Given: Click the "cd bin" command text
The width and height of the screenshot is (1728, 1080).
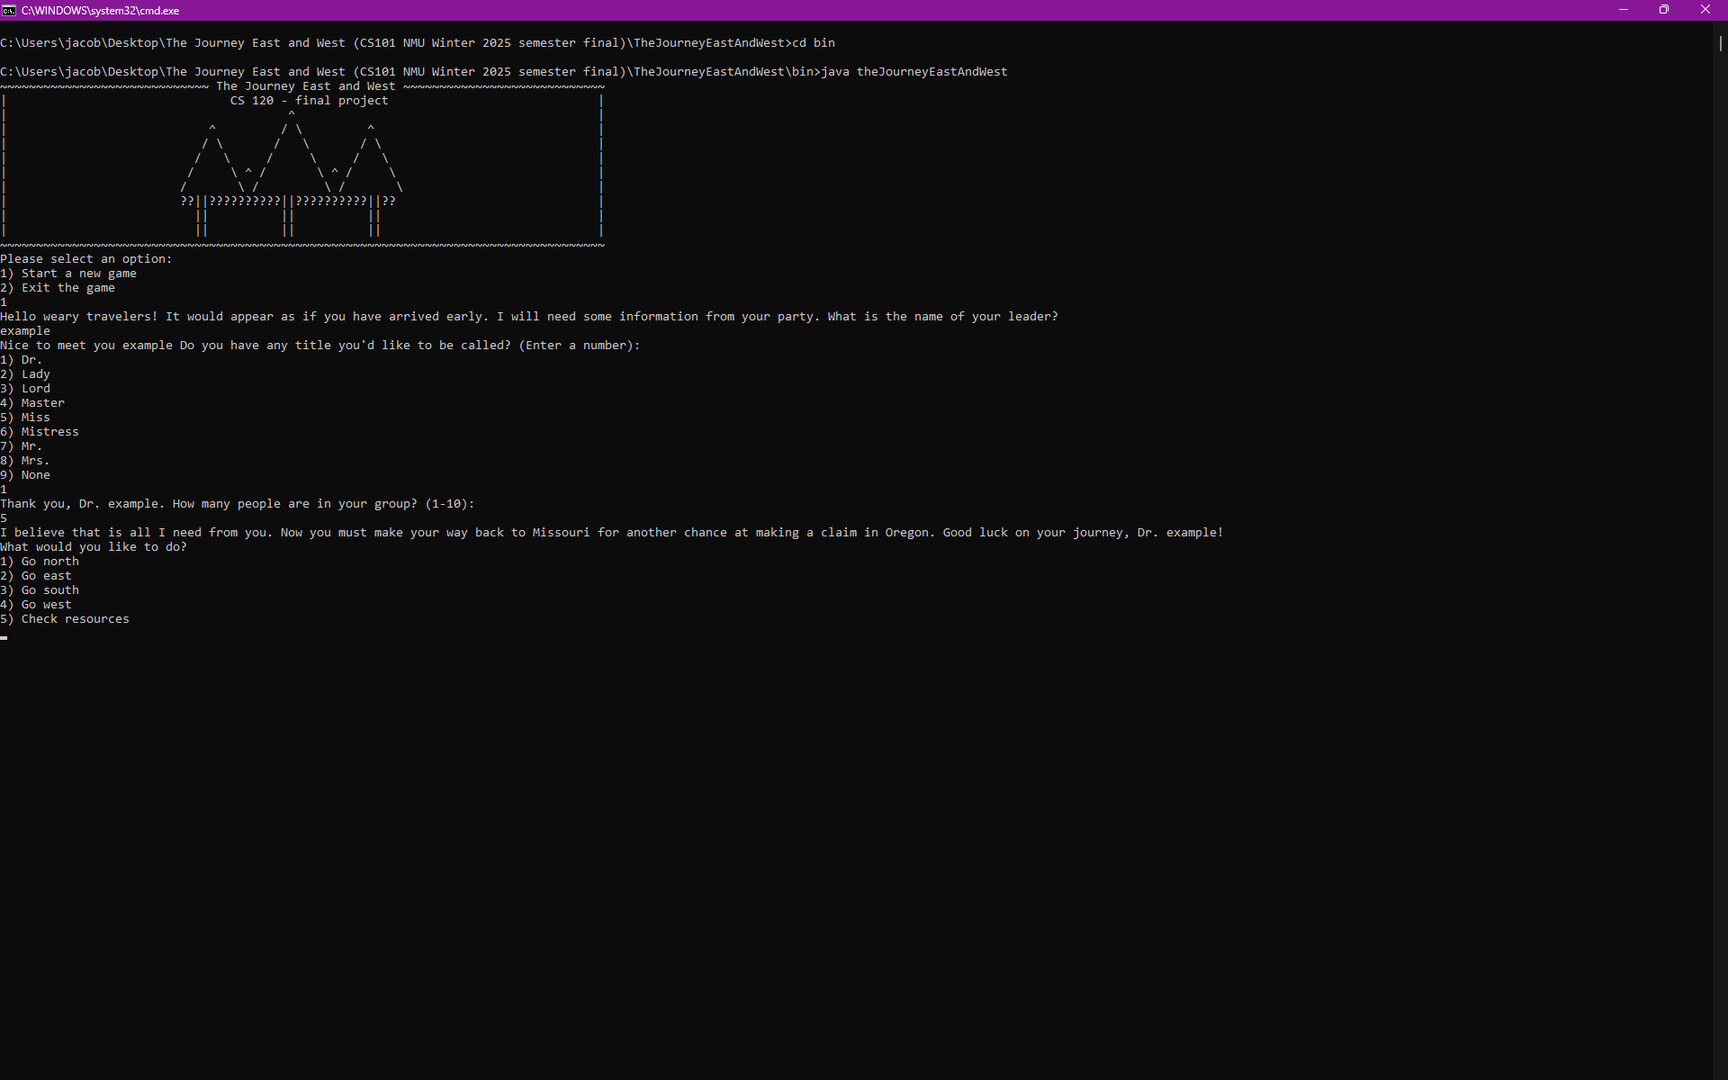Looking at the screenshot, I should click(813, 43).
